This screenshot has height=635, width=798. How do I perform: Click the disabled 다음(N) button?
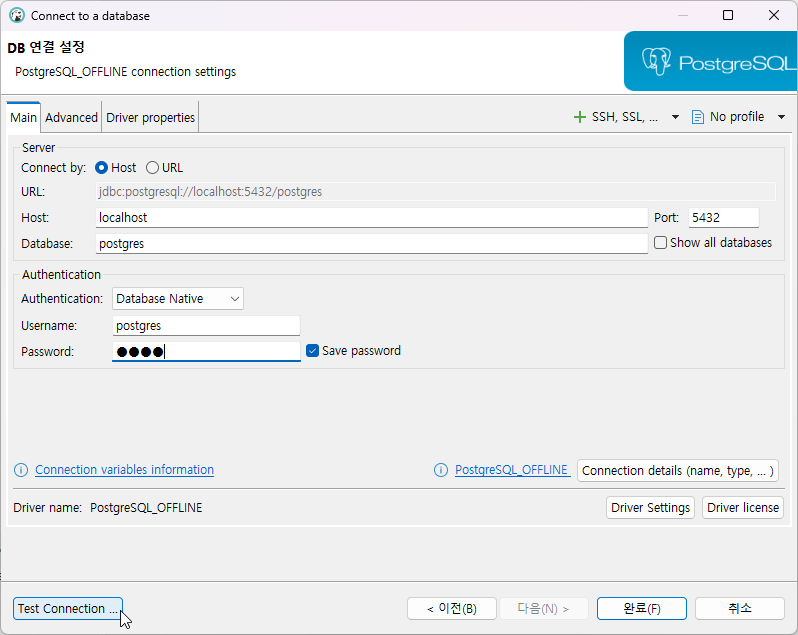pos(544,609)
